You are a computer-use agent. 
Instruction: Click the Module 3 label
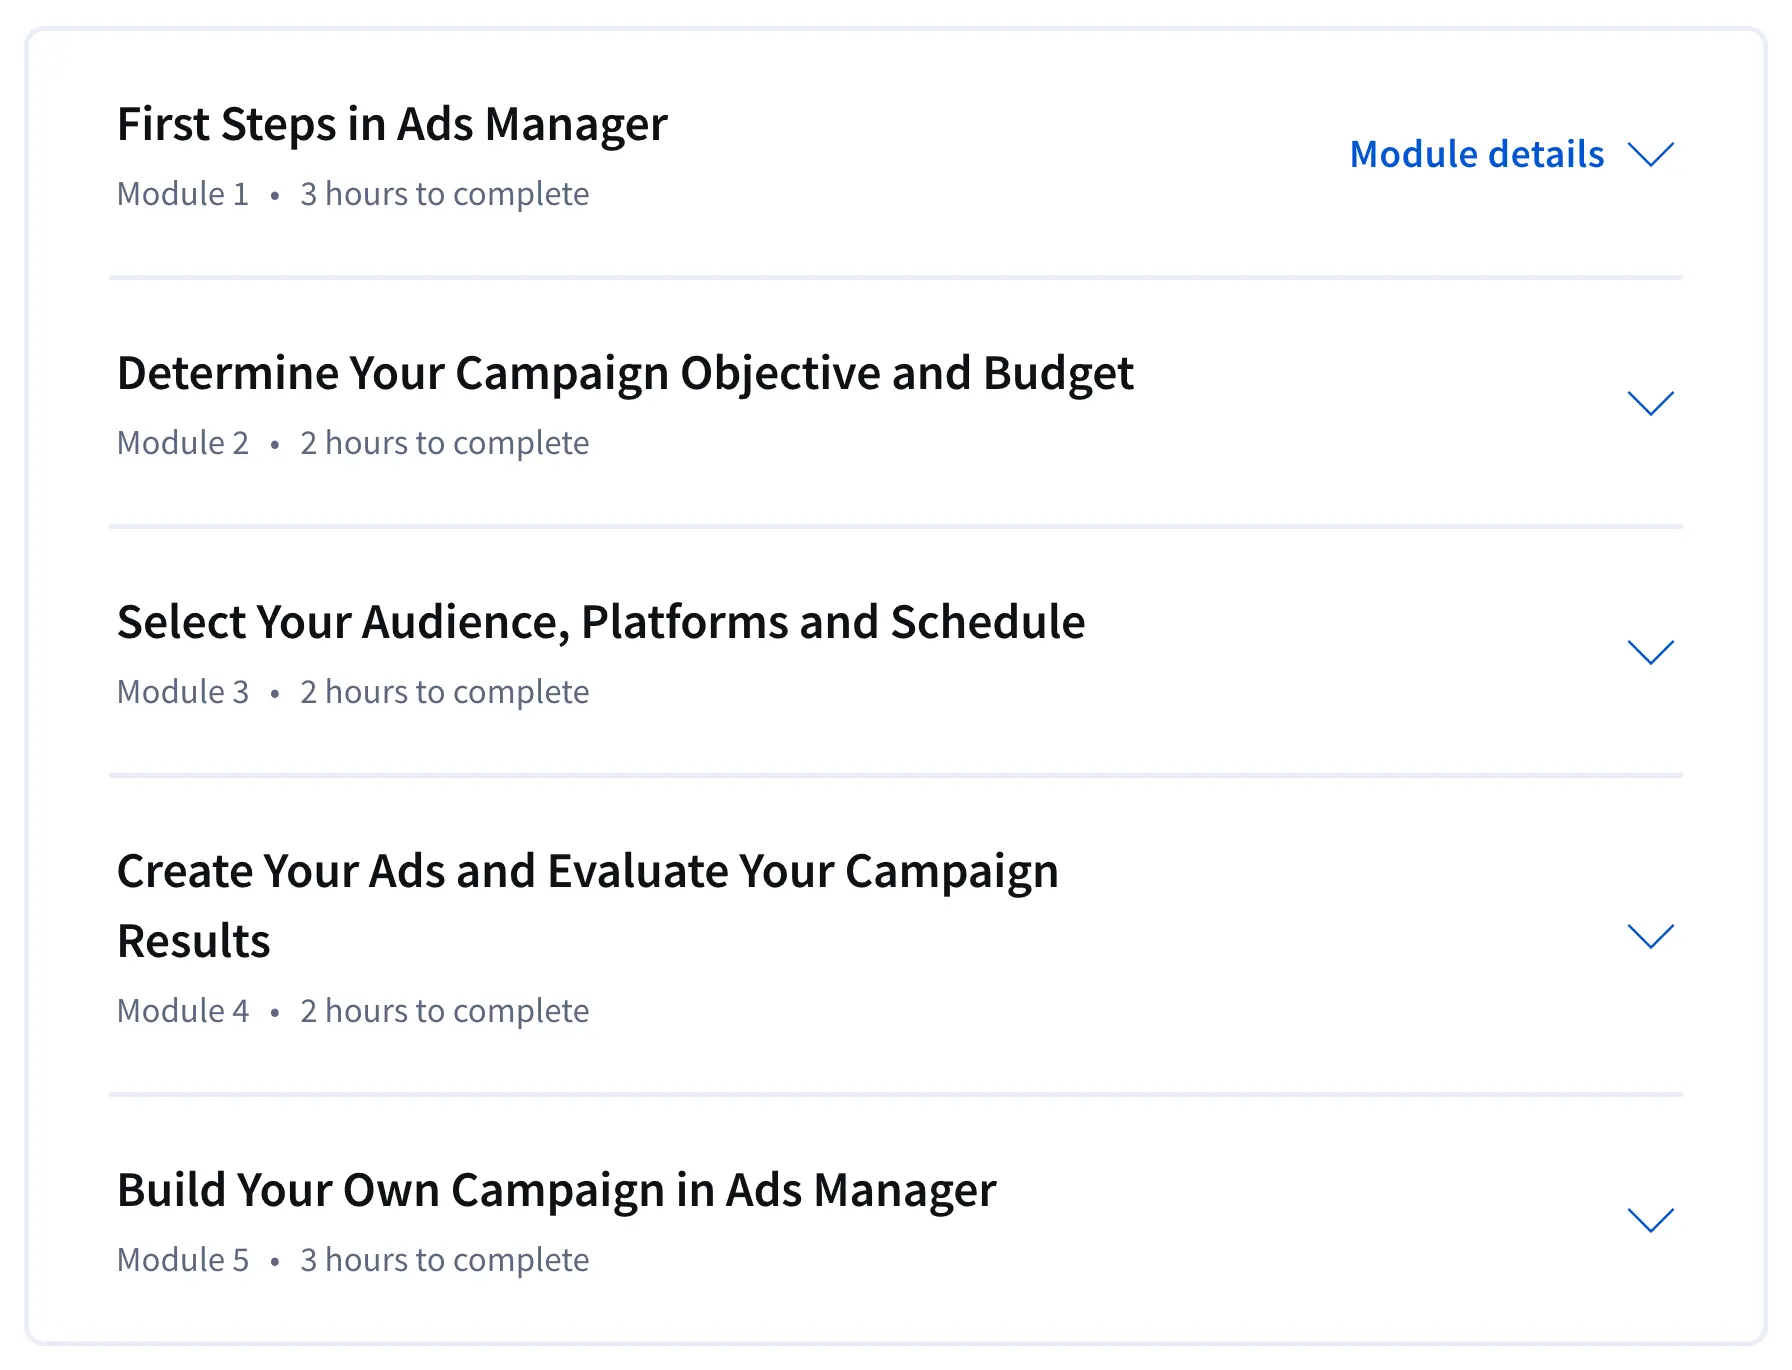183,692
